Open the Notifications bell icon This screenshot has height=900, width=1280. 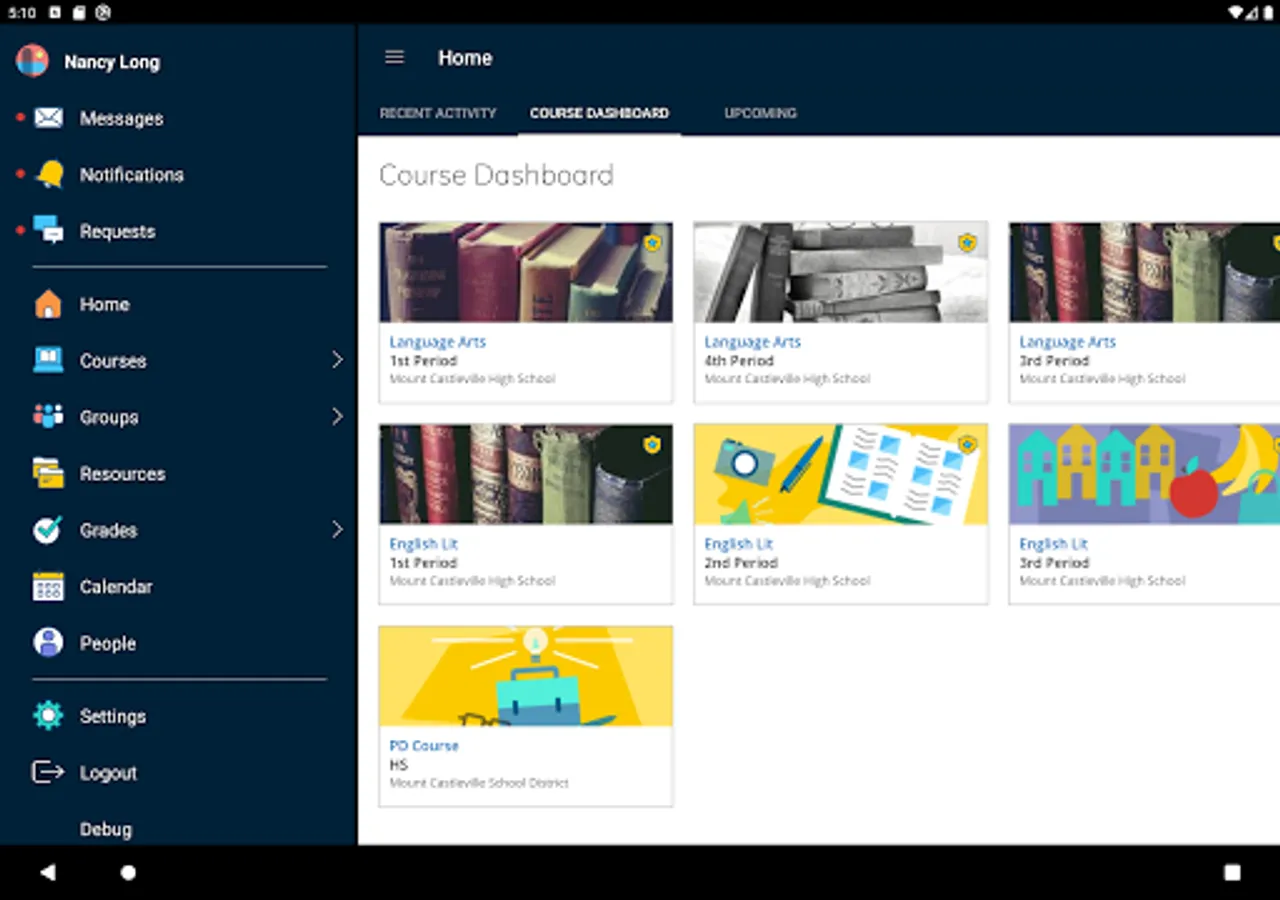click(49, 175)
